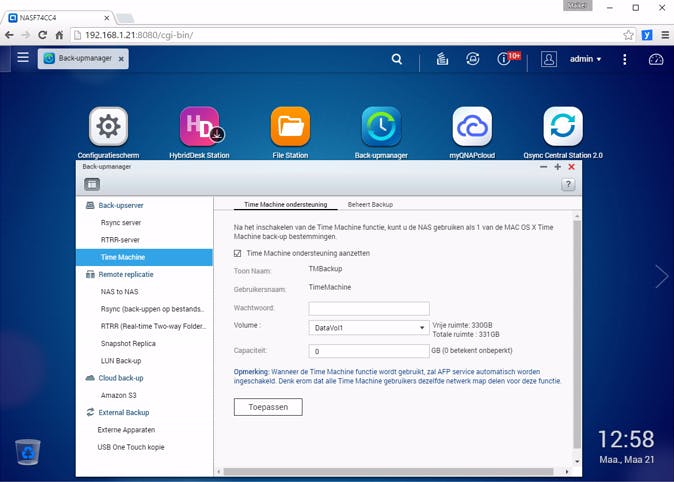Reload the browser page
The height and width of the screenshot is (482, 674).
pos(42,35)
